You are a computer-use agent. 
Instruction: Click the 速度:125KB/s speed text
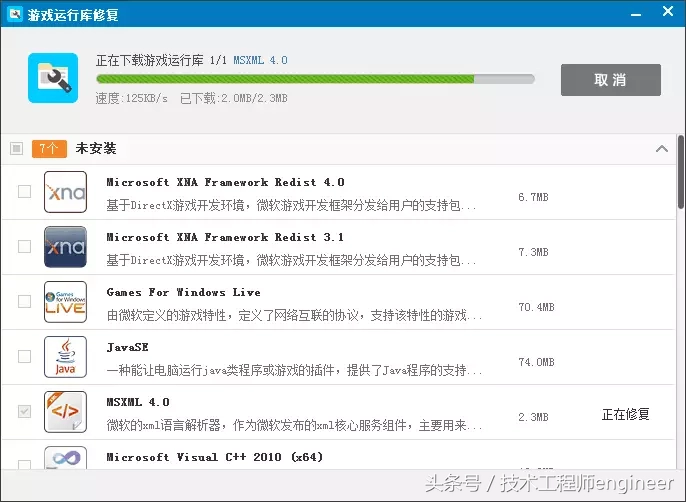point(132,98)
